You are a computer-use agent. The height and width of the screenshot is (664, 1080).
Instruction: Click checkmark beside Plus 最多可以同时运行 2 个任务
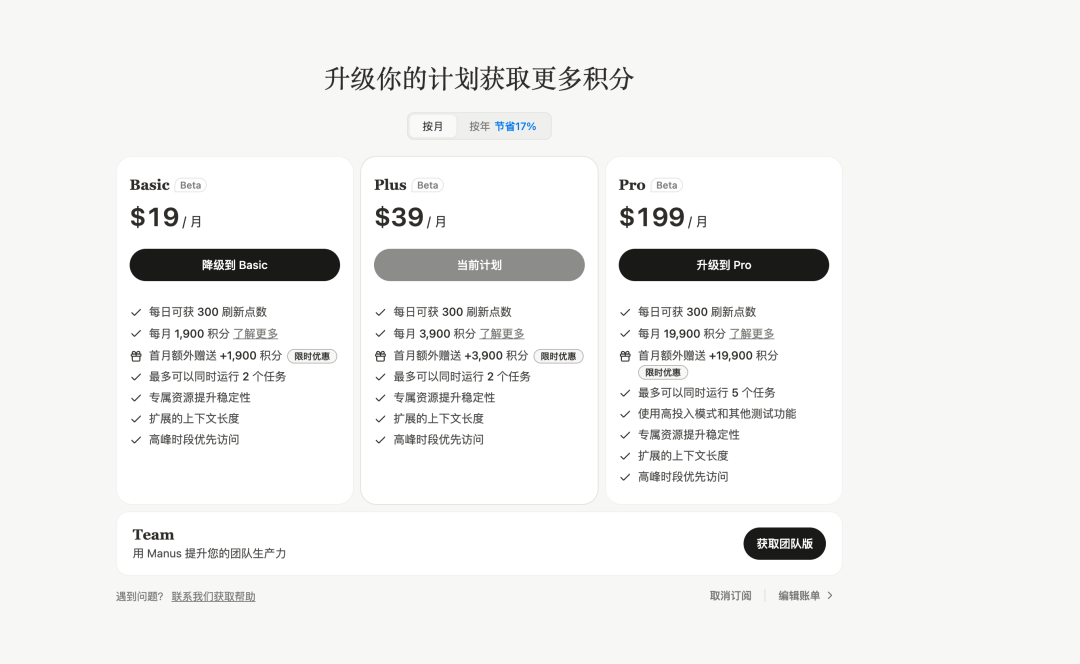coord(380,377)
